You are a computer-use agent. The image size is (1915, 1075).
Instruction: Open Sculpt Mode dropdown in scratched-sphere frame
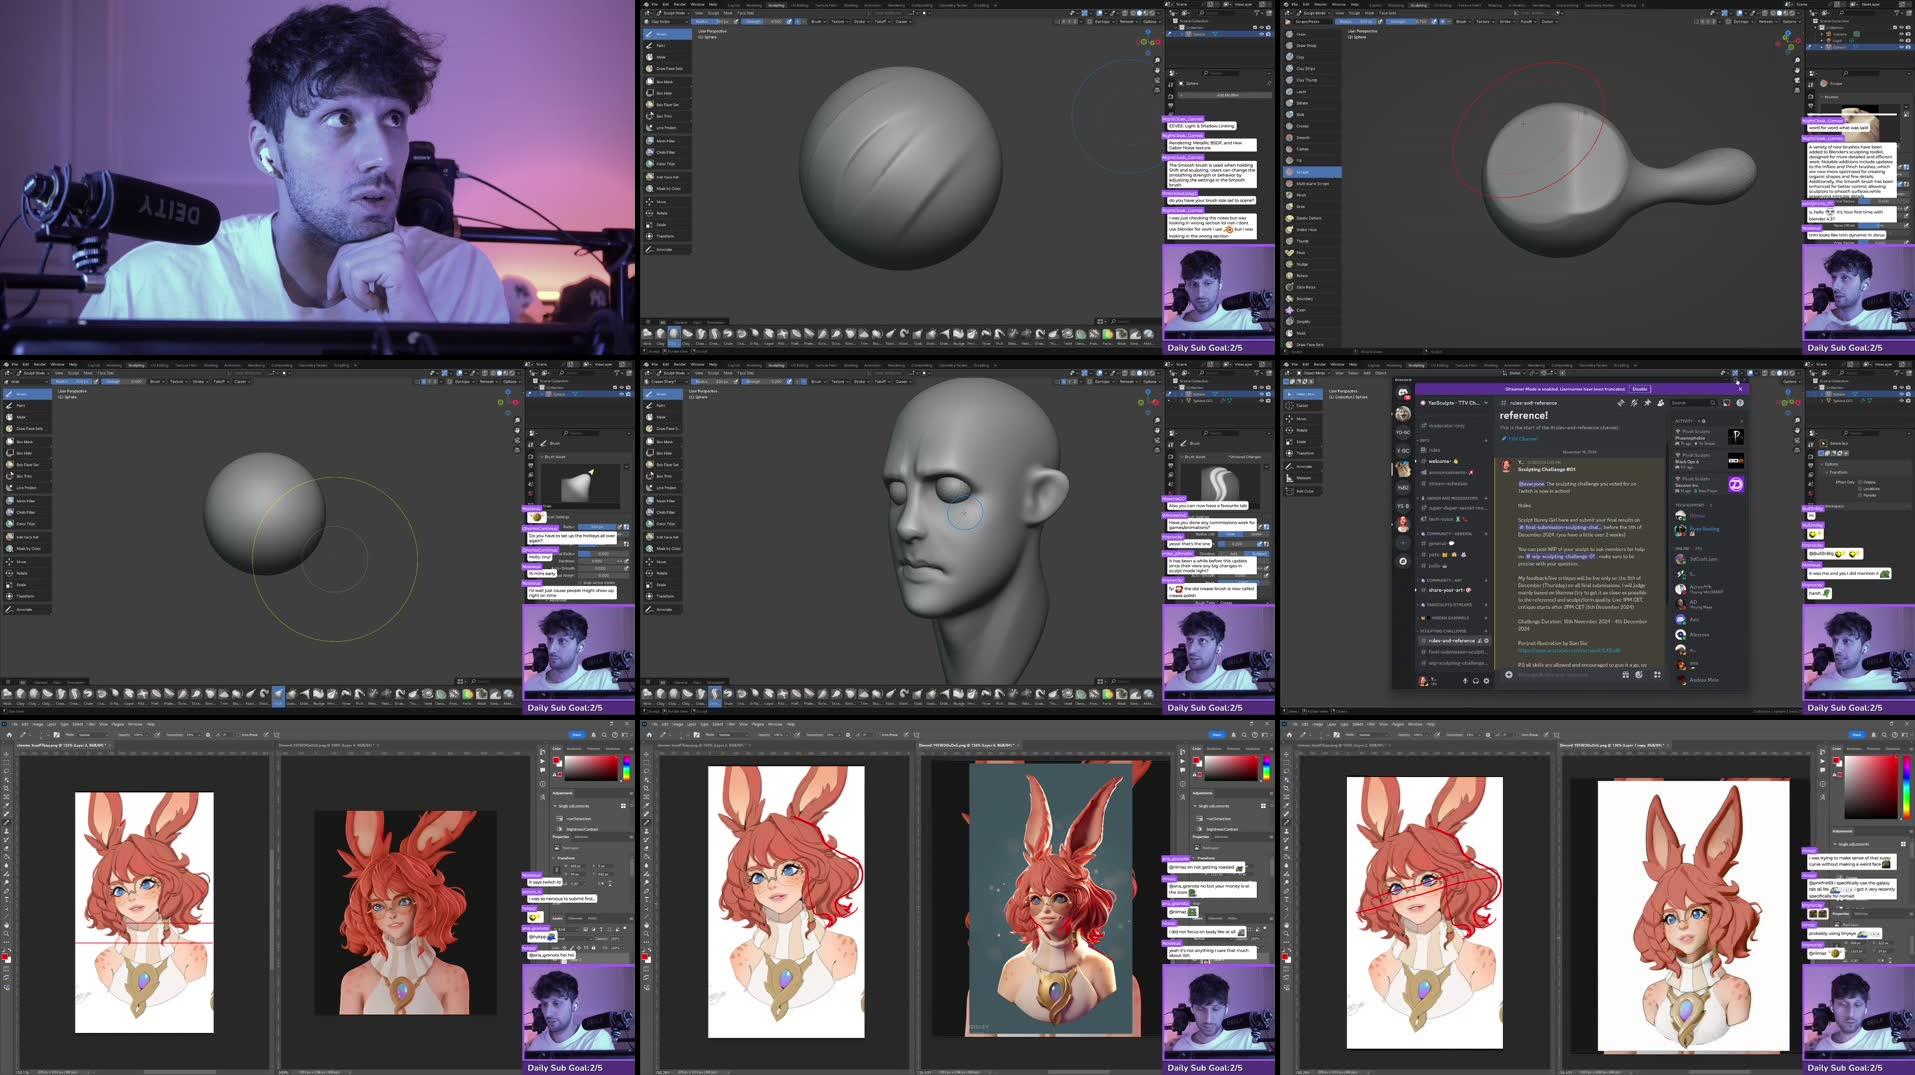click(x=673, y=13)
